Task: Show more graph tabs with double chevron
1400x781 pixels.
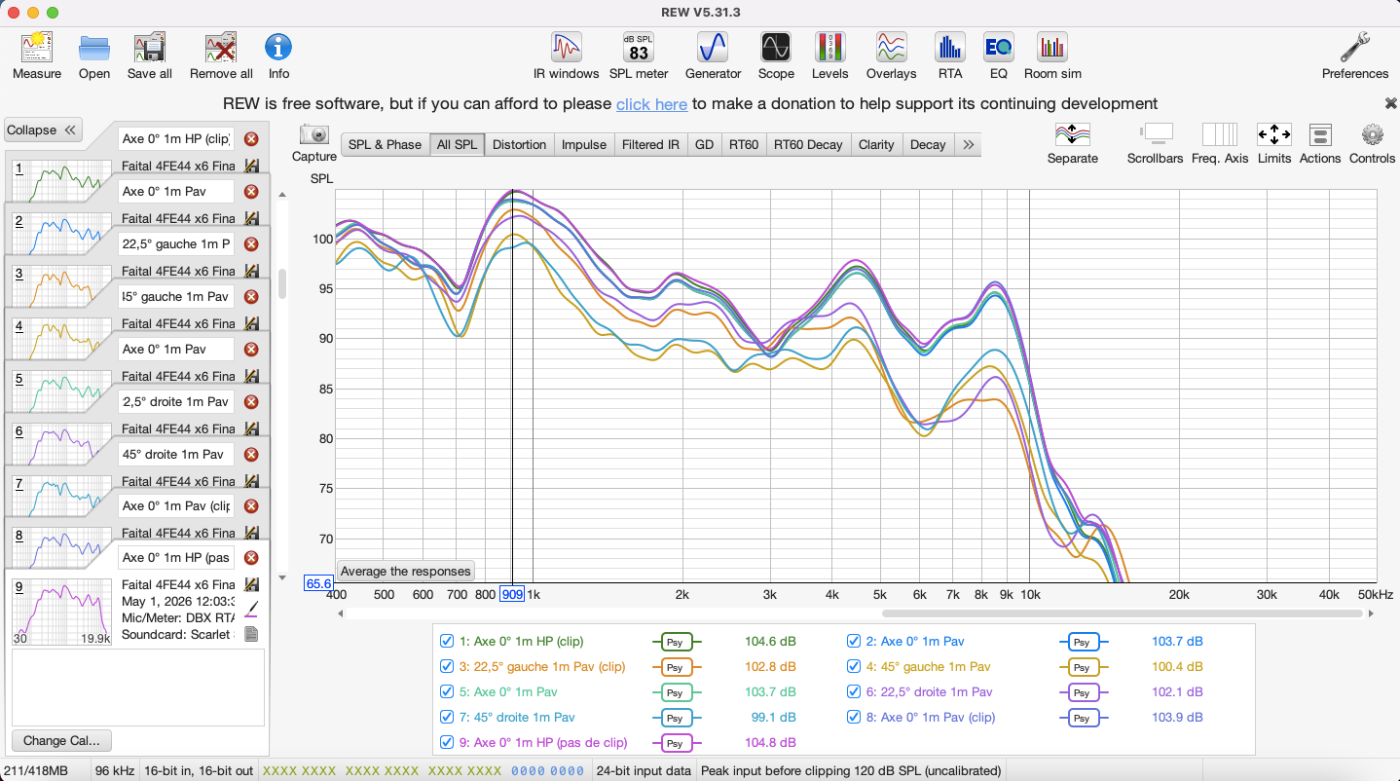Action: pos(968,145)
